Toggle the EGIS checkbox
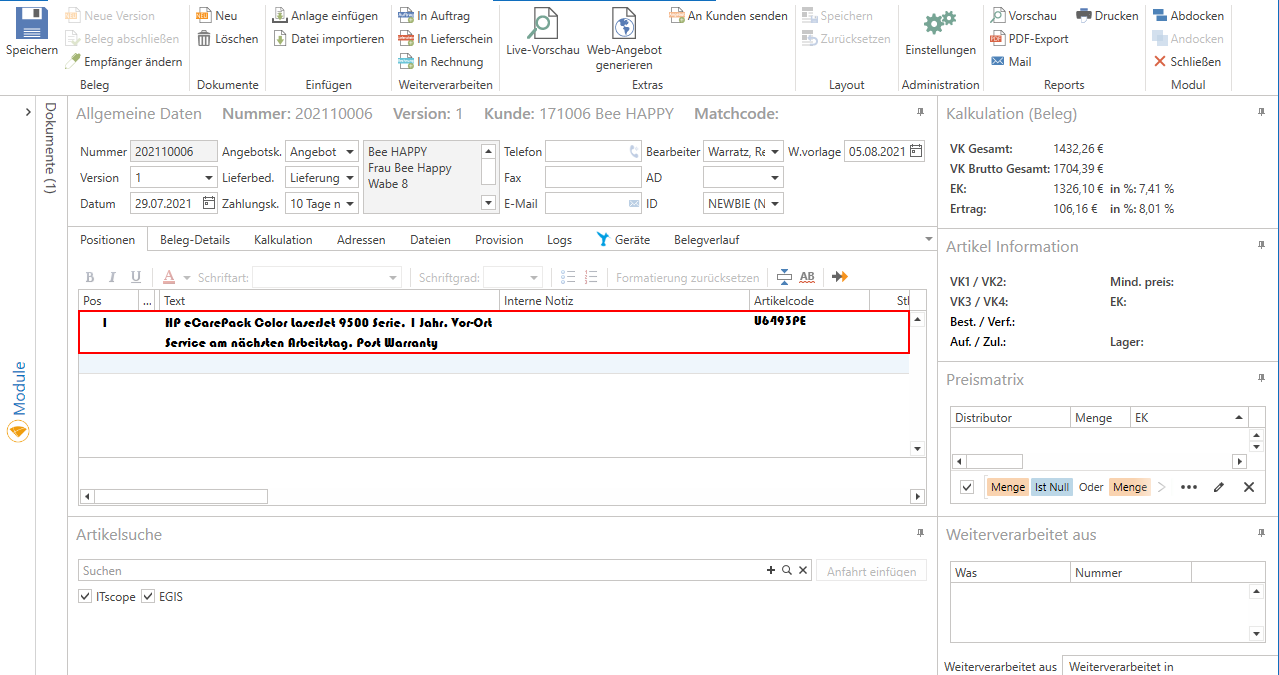 point(148,597)
